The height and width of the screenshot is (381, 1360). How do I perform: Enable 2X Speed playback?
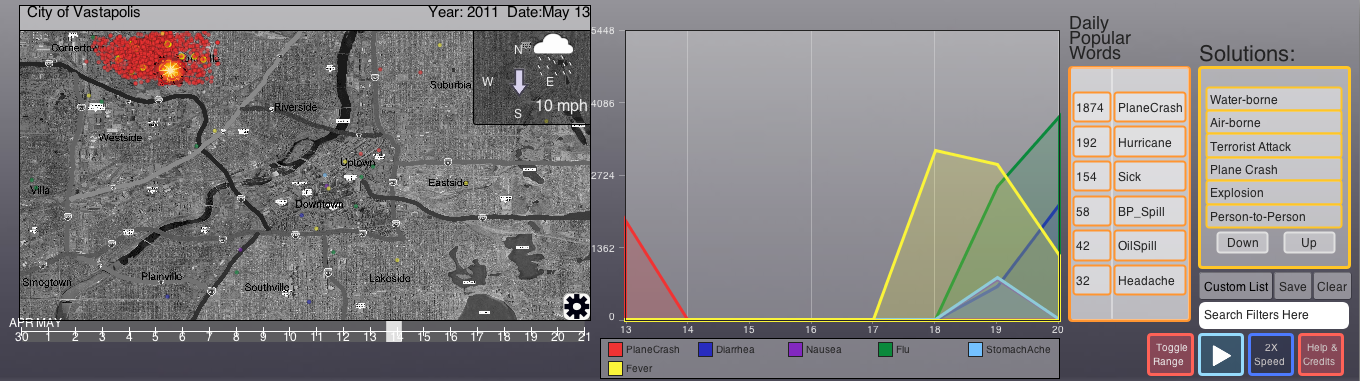click(x=1269, y=354)
